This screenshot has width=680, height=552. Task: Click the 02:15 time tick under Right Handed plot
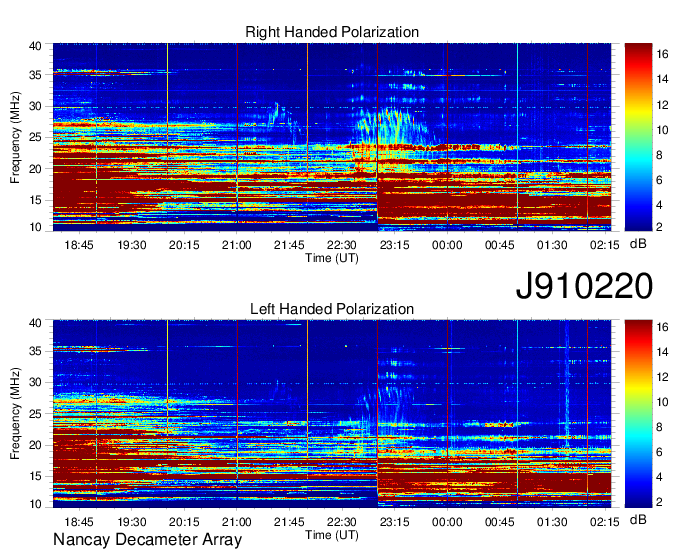[x=605, y=245]
